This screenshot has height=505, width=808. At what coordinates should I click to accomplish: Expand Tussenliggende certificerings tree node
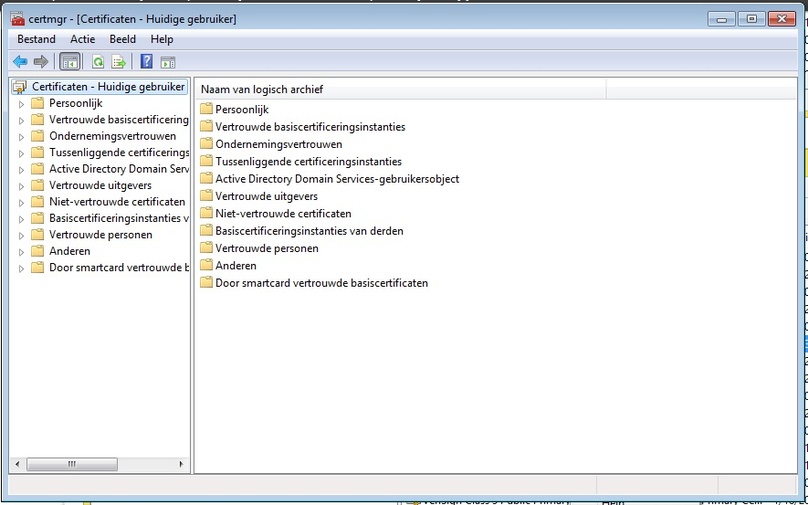coord(21,154)
